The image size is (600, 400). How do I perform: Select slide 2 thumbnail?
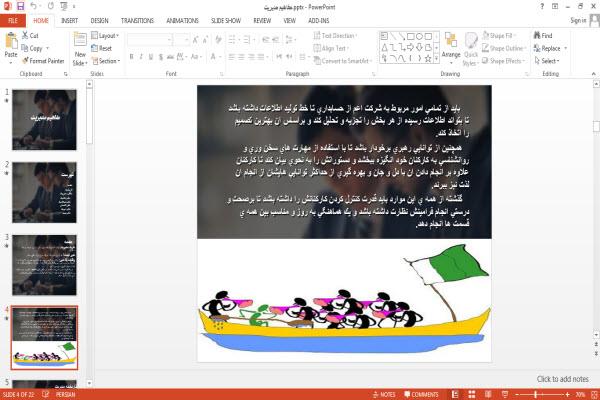(44, 193)
